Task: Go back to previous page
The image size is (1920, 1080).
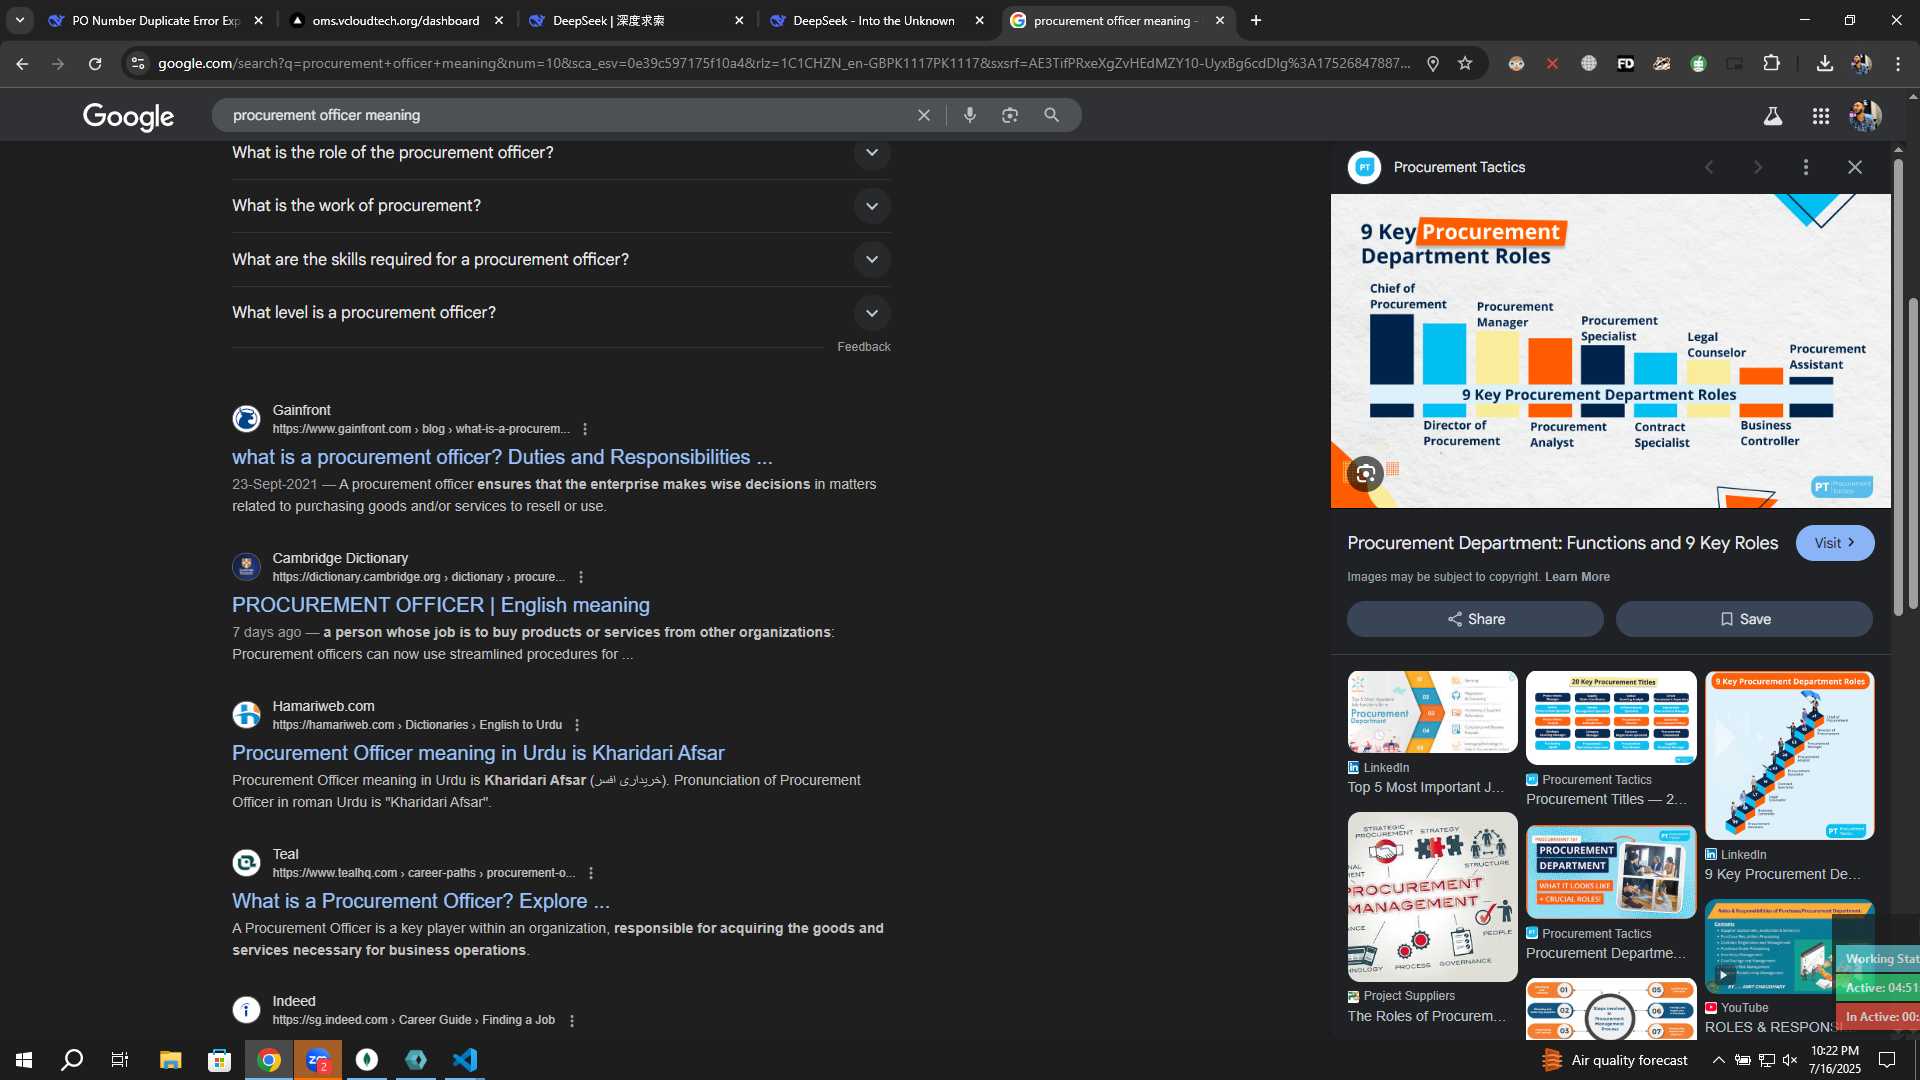Action: pos(22,63)
